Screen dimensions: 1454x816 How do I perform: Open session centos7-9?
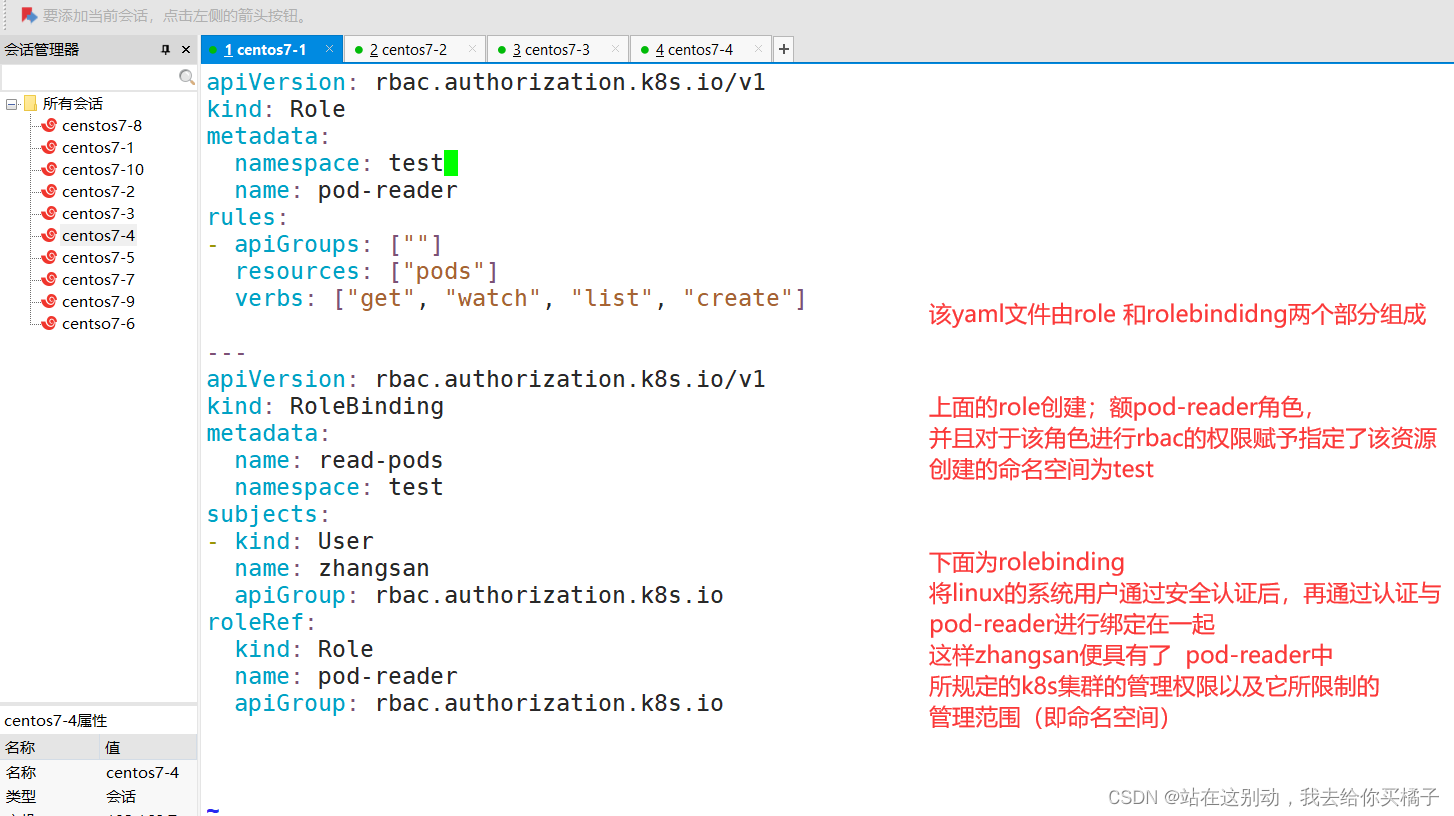98,302
